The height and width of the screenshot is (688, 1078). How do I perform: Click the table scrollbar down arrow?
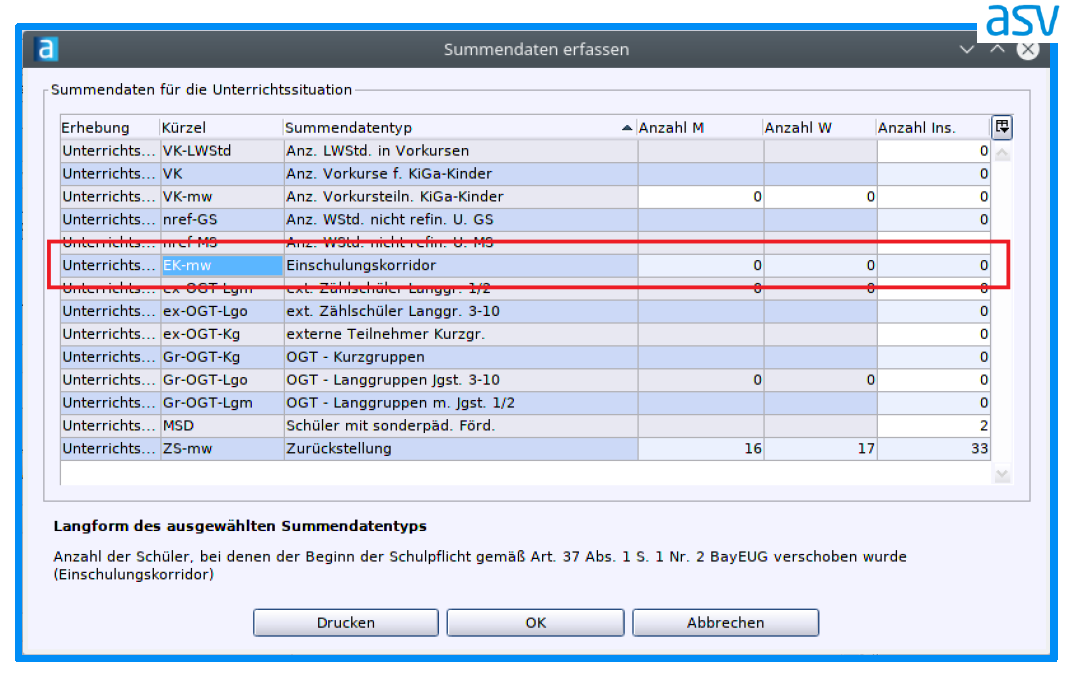(x=1002, y=474)
